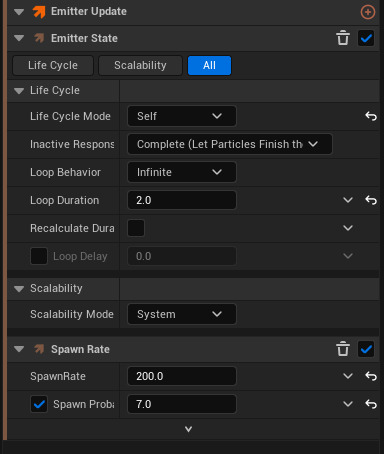Enable Recalculate Duration Each Loop checkbox
384x454 pixels.
[x=136, y=228]
